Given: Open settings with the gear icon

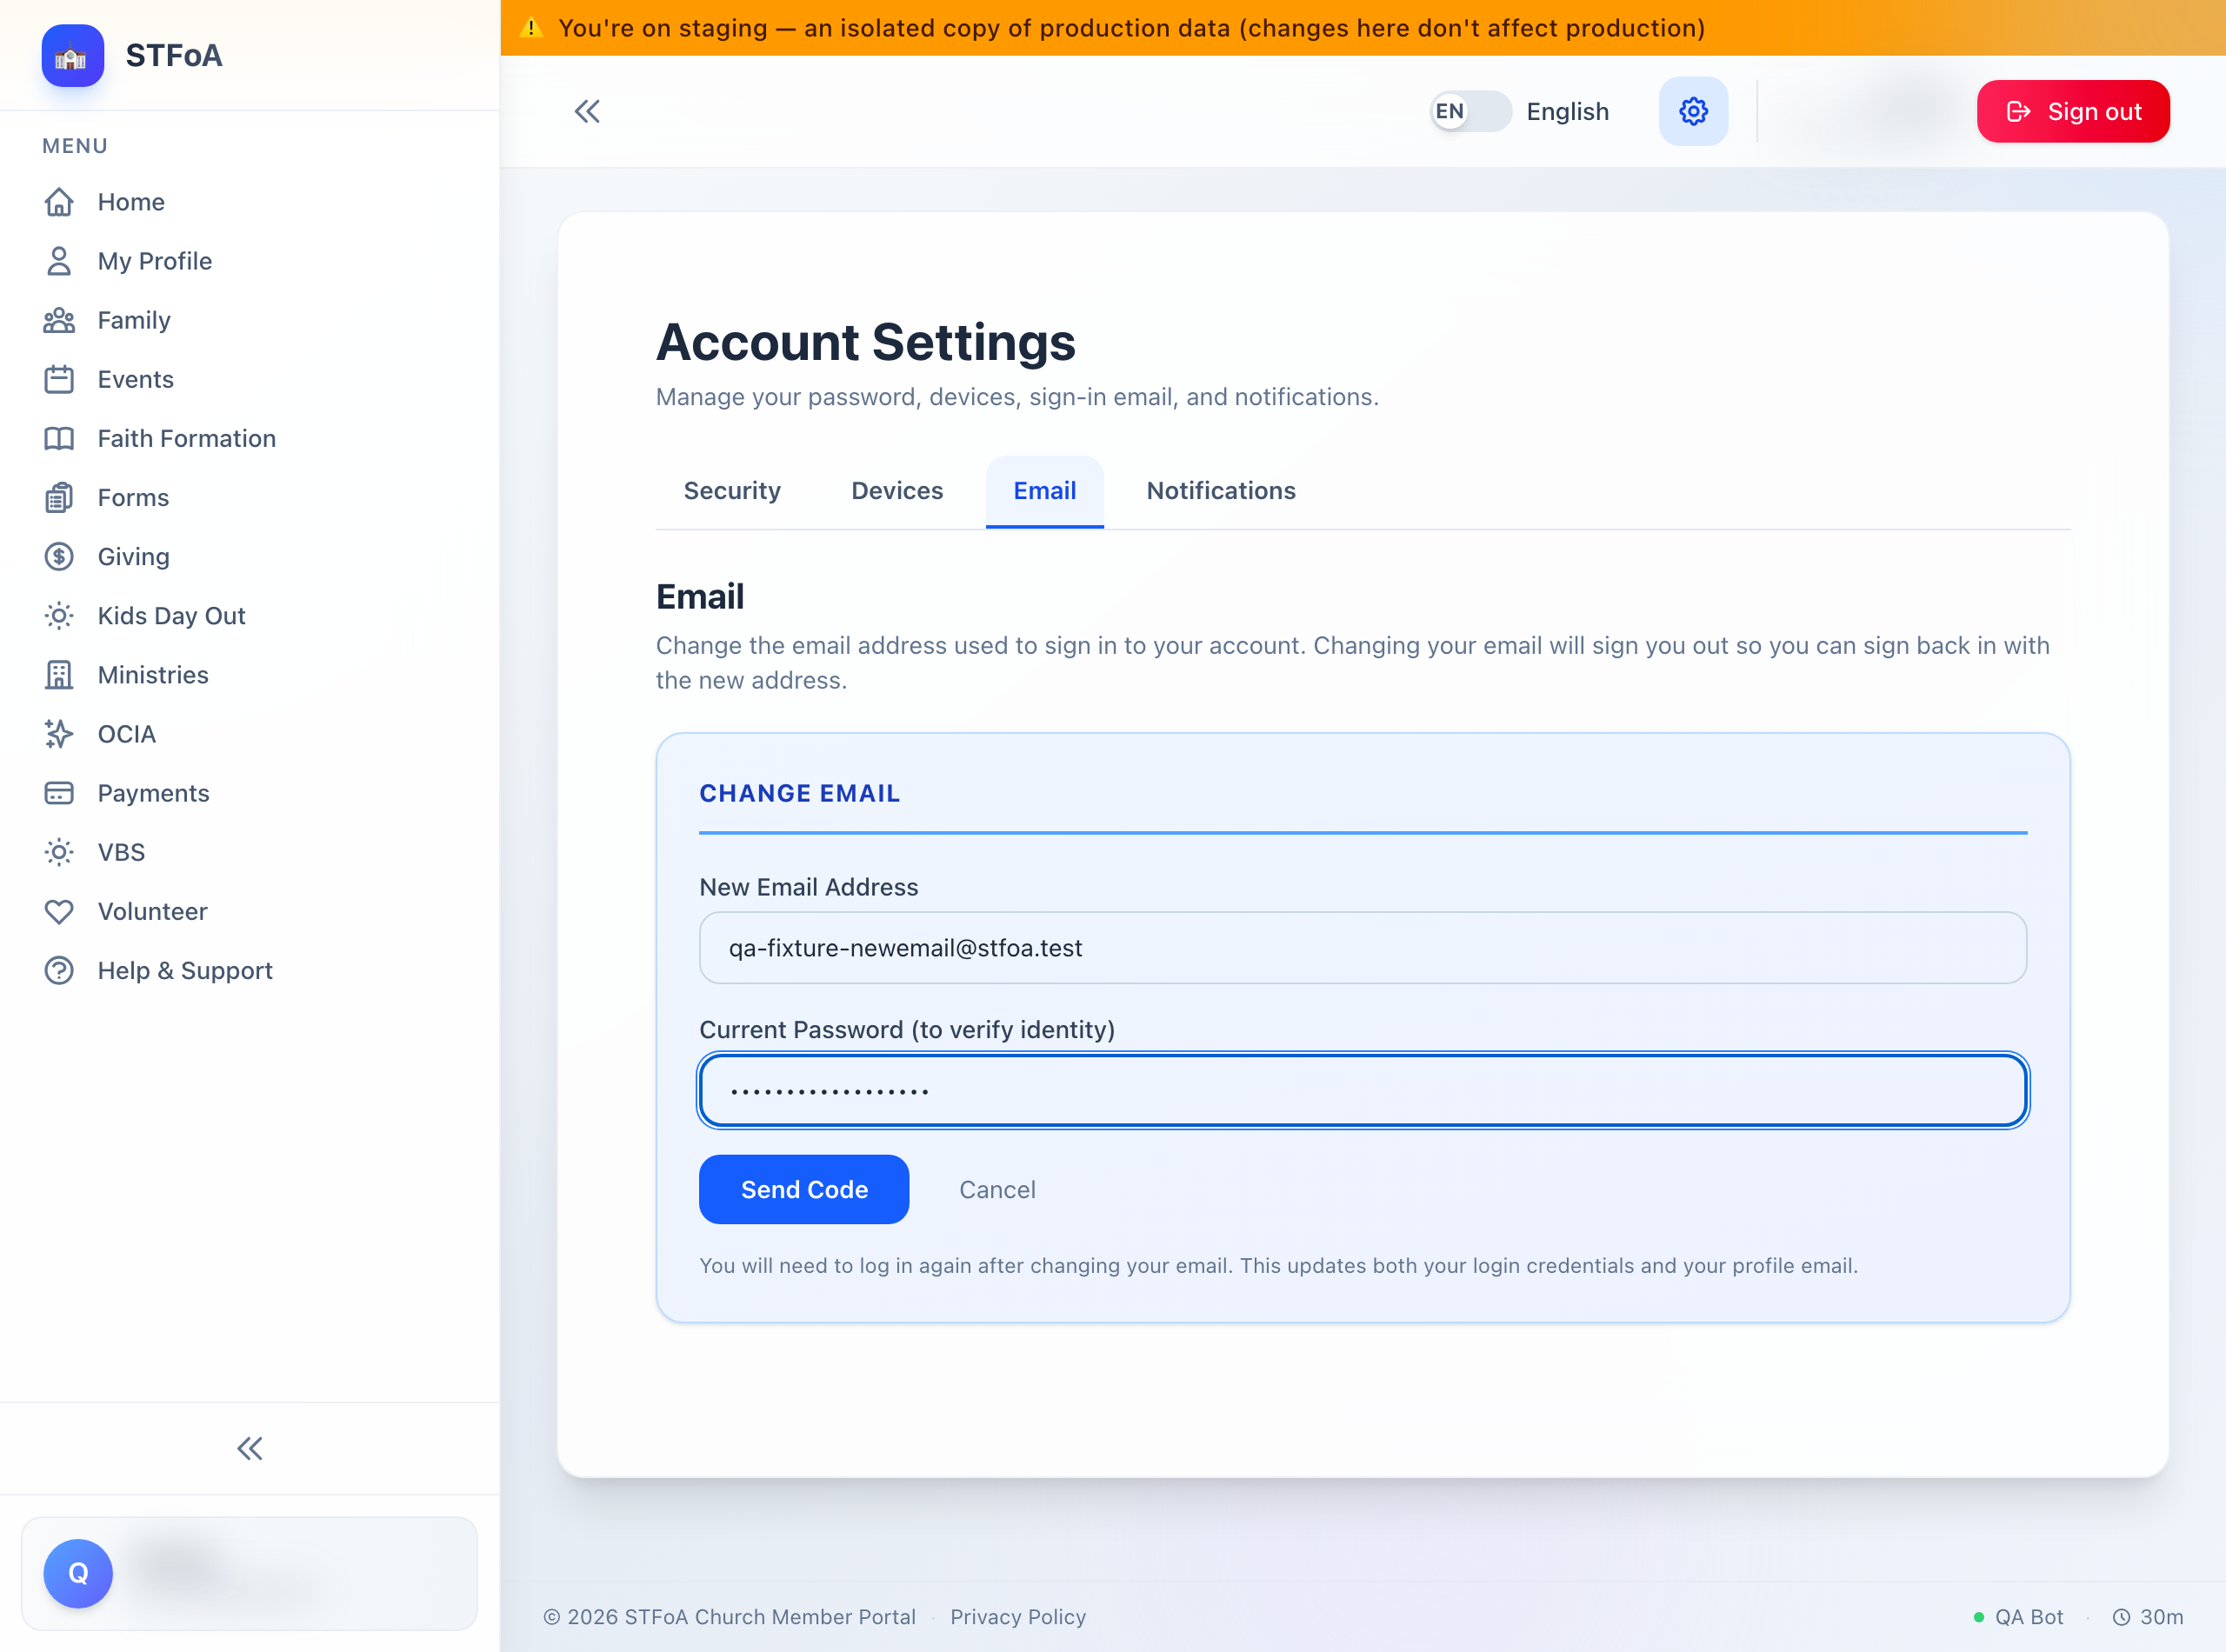Looking at the screenshot, I should (1693, 111).
